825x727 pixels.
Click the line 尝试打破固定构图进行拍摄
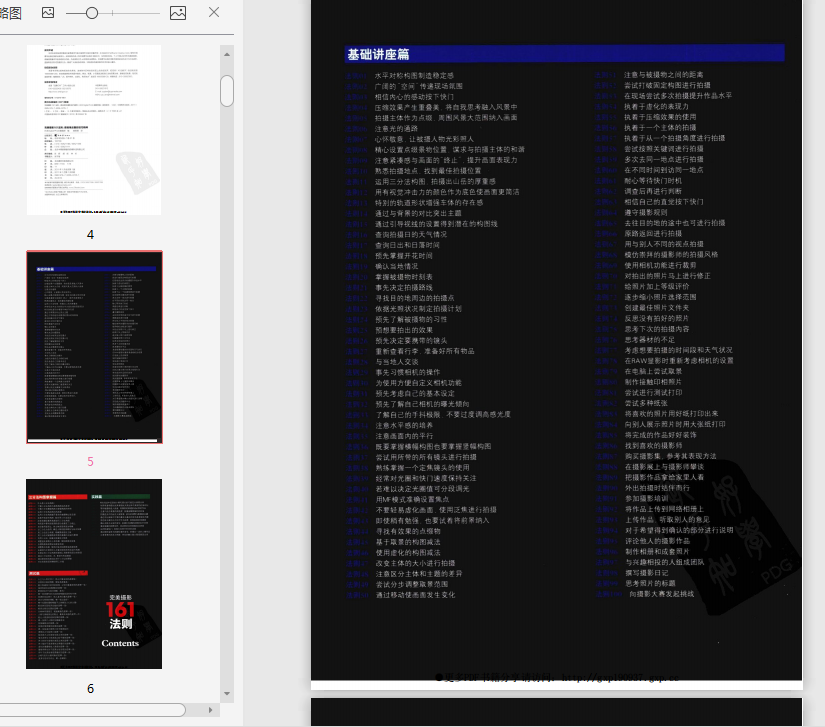click(667, 85)
